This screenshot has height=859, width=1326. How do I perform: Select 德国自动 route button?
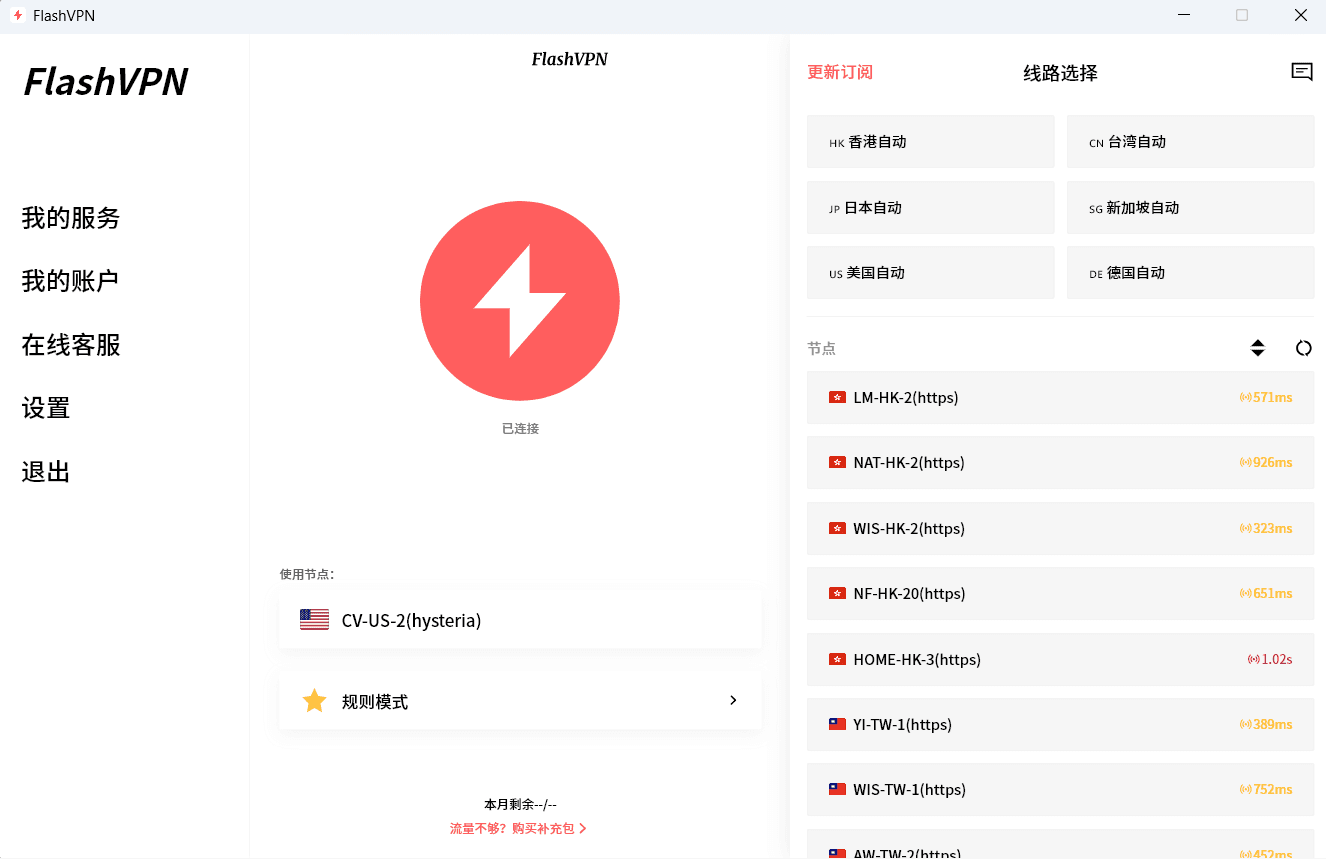coord(1190,273)
